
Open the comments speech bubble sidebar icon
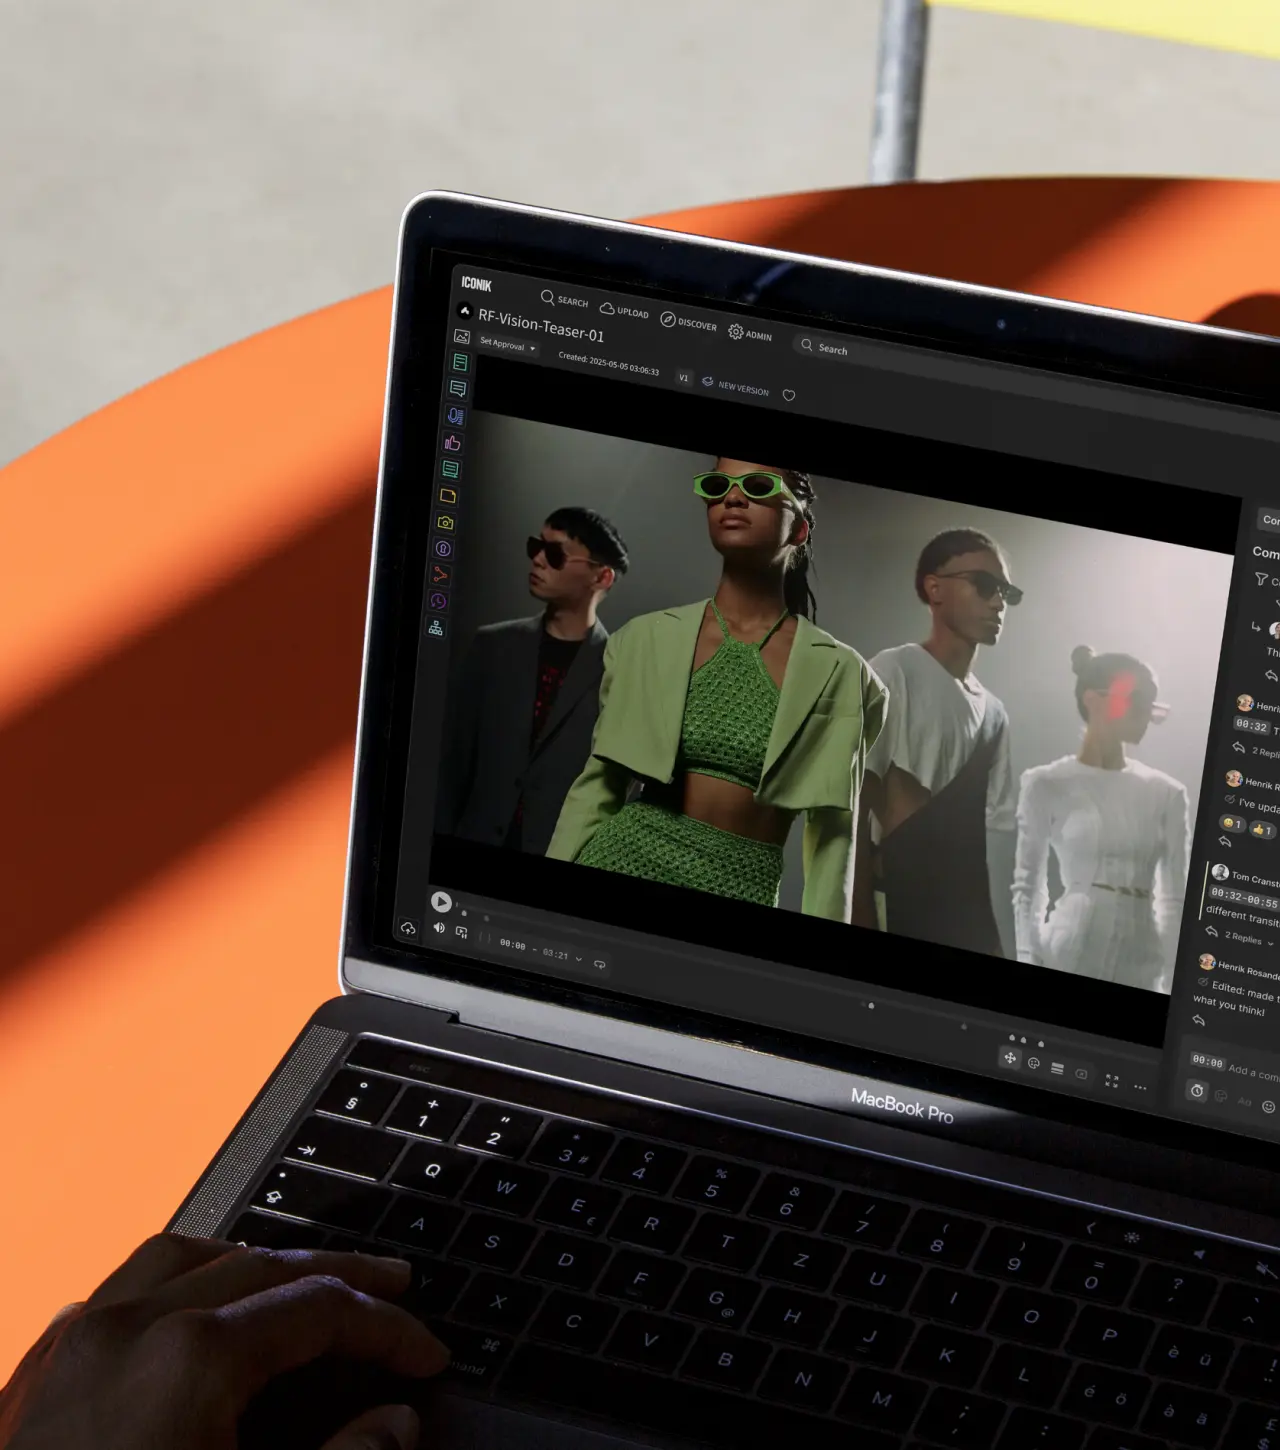[457, 389]
